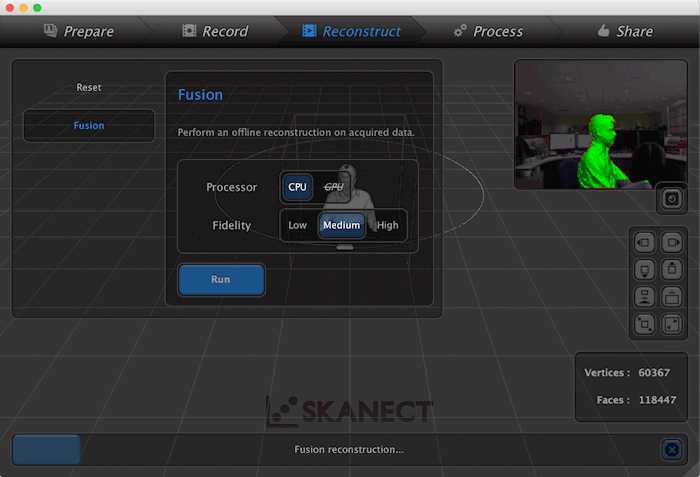The width and height of the screenshot is (700, 477).
Task: Click the left-arrow view icon
Action: point(645,243)
